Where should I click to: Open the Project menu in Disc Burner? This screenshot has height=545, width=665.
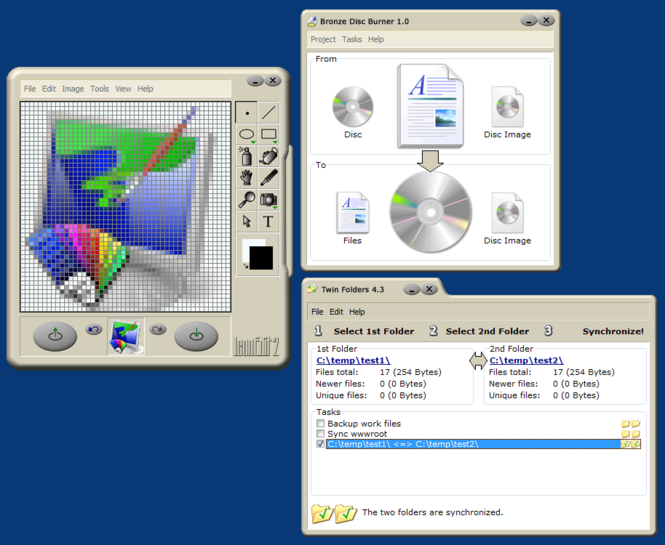coord(323,39)
